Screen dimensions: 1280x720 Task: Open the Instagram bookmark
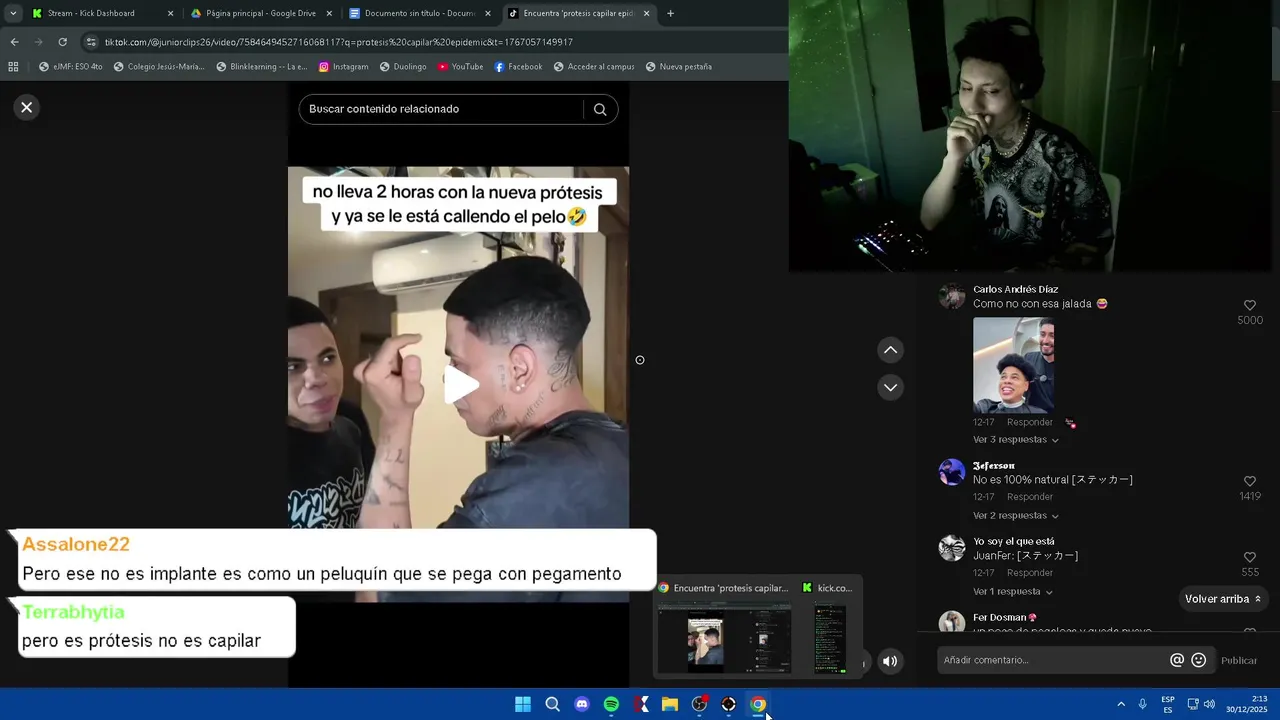click(x=343, y=67)
